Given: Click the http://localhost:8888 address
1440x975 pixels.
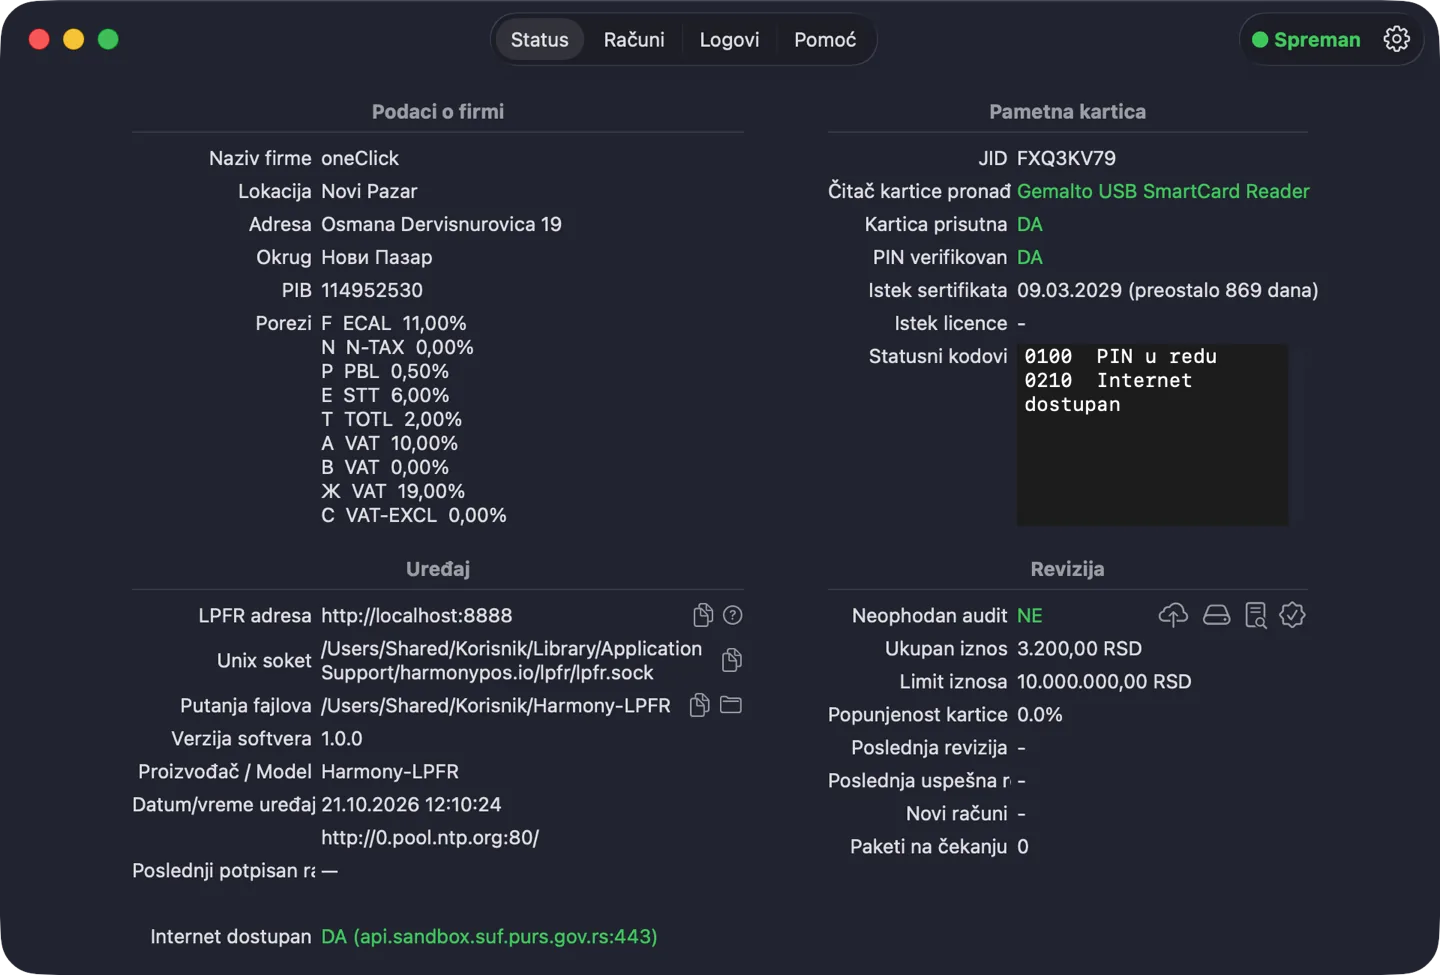Looking at the screenshot, I should [x=416, y=616].
